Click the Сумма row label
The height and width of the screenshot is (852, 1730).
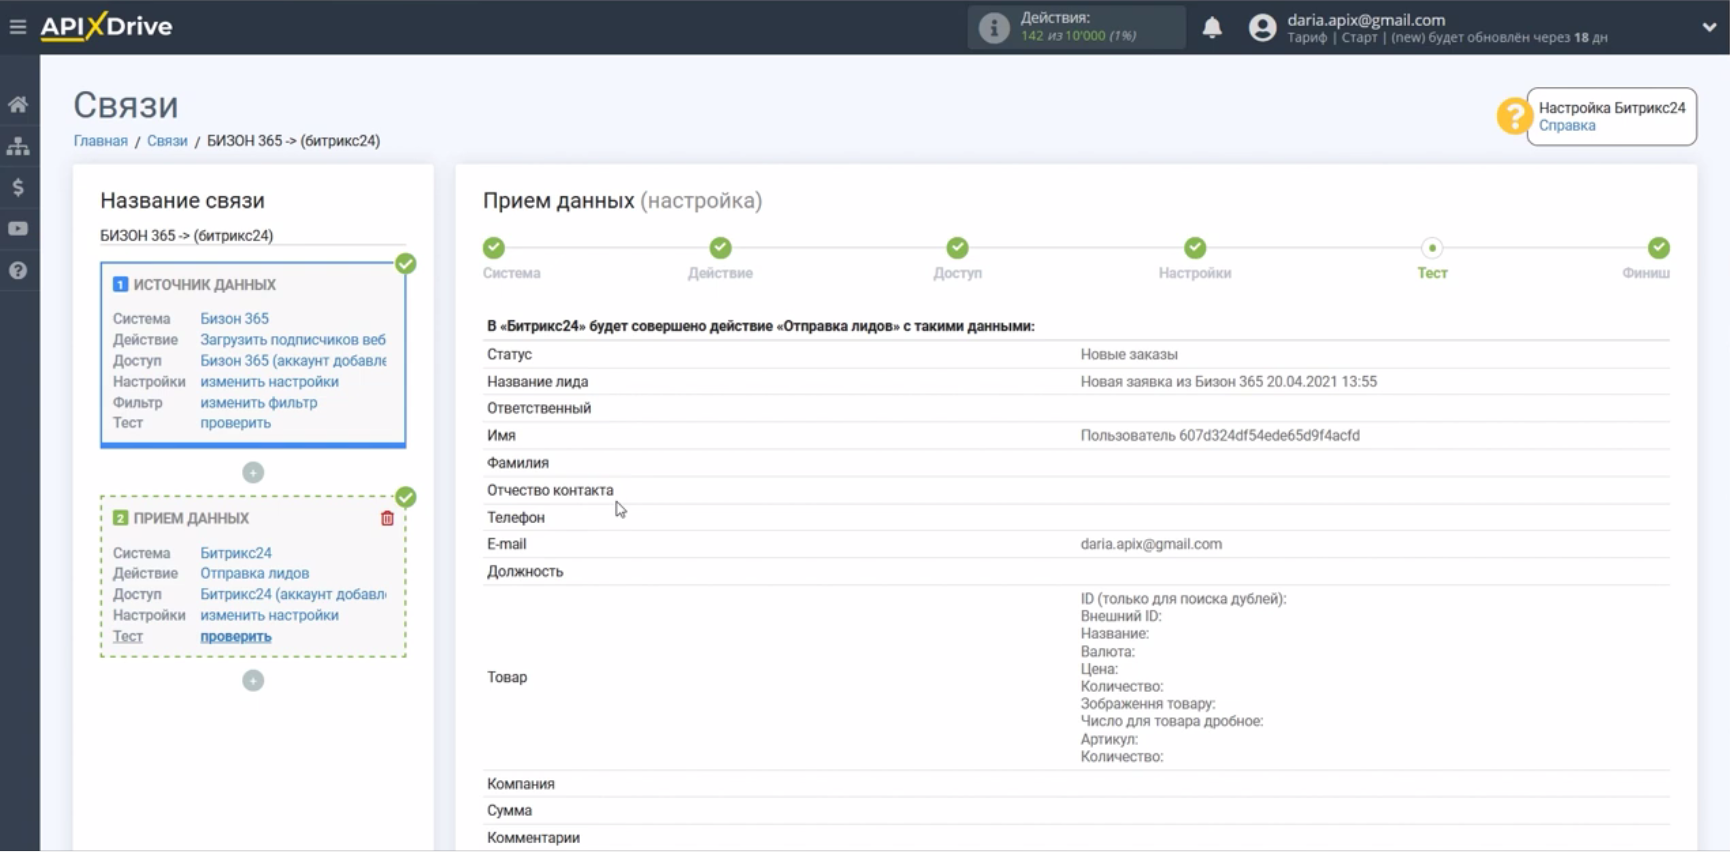(x=509, y=811)
